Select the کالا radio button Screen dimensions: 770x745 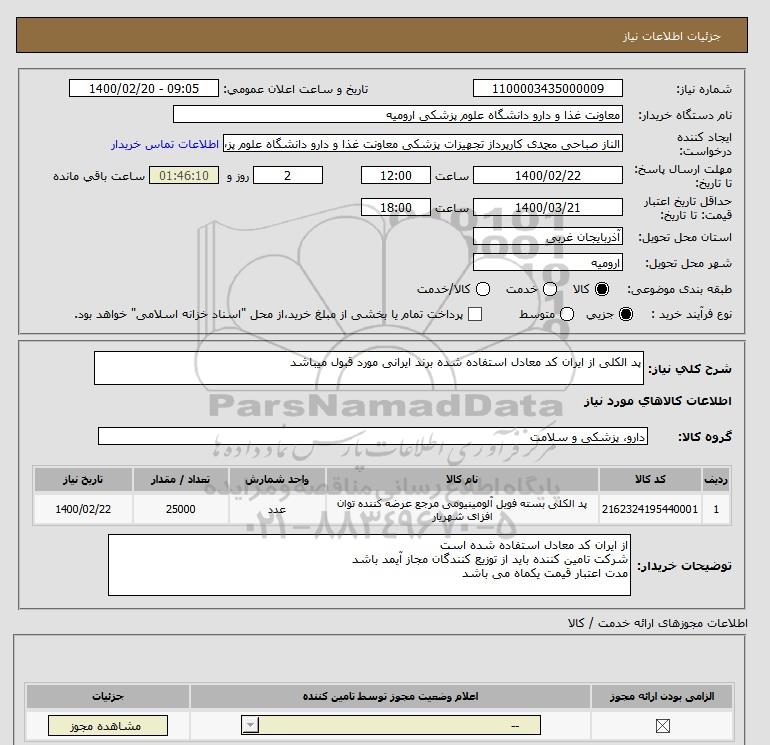(x=602, y=289)
